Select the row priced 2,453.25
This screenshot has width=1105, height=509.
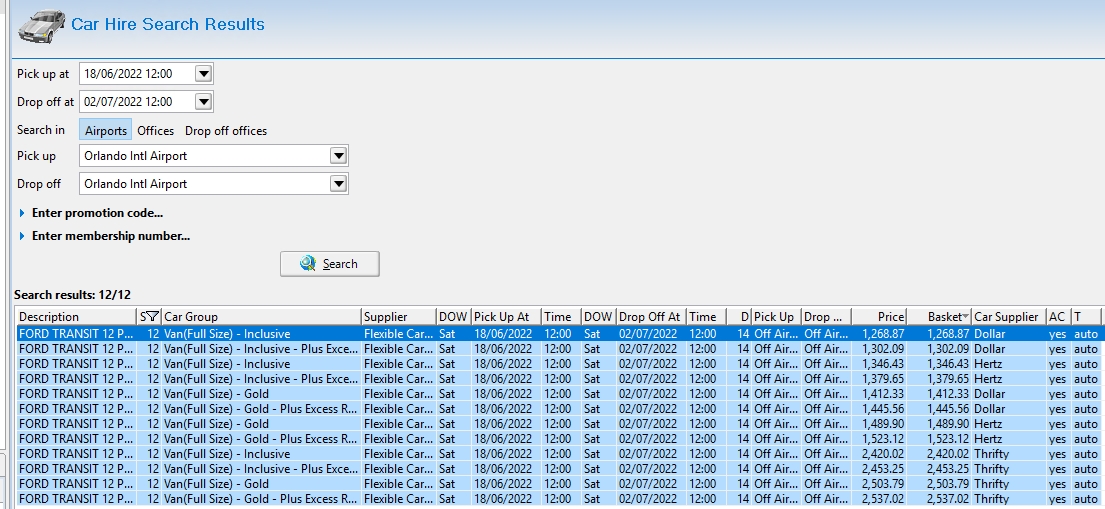(557, 469)
